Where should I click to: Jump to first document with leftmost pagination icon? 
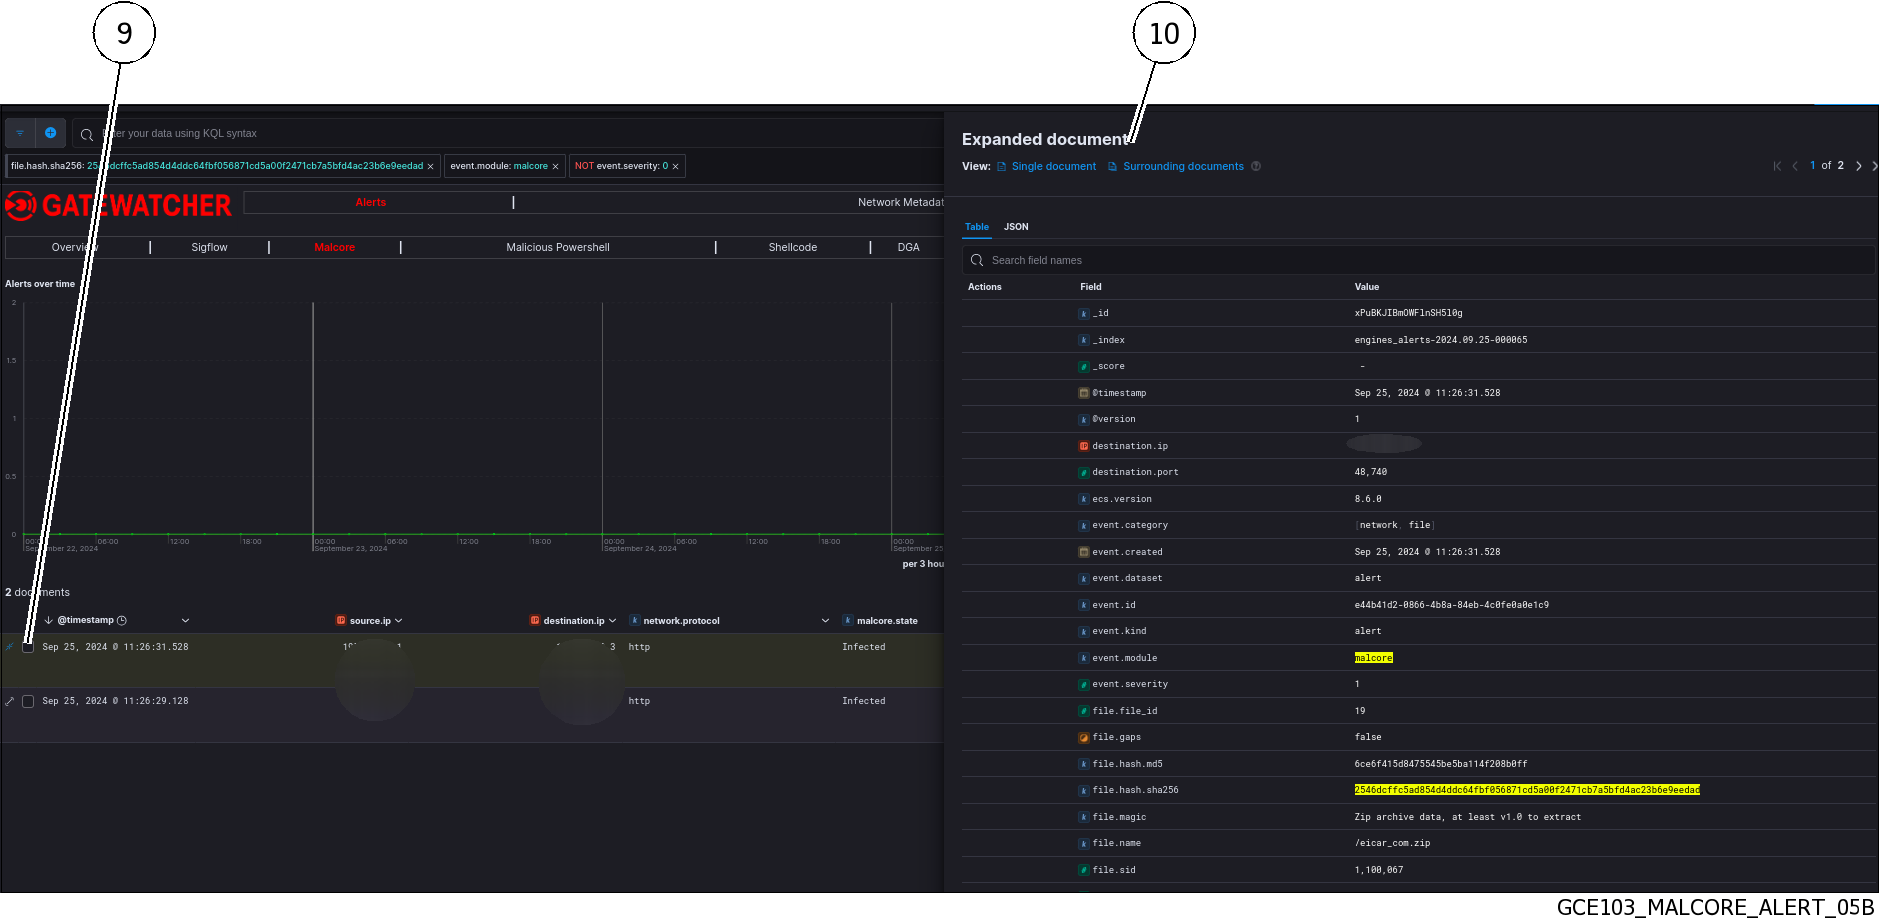(x=1777, y=166)
